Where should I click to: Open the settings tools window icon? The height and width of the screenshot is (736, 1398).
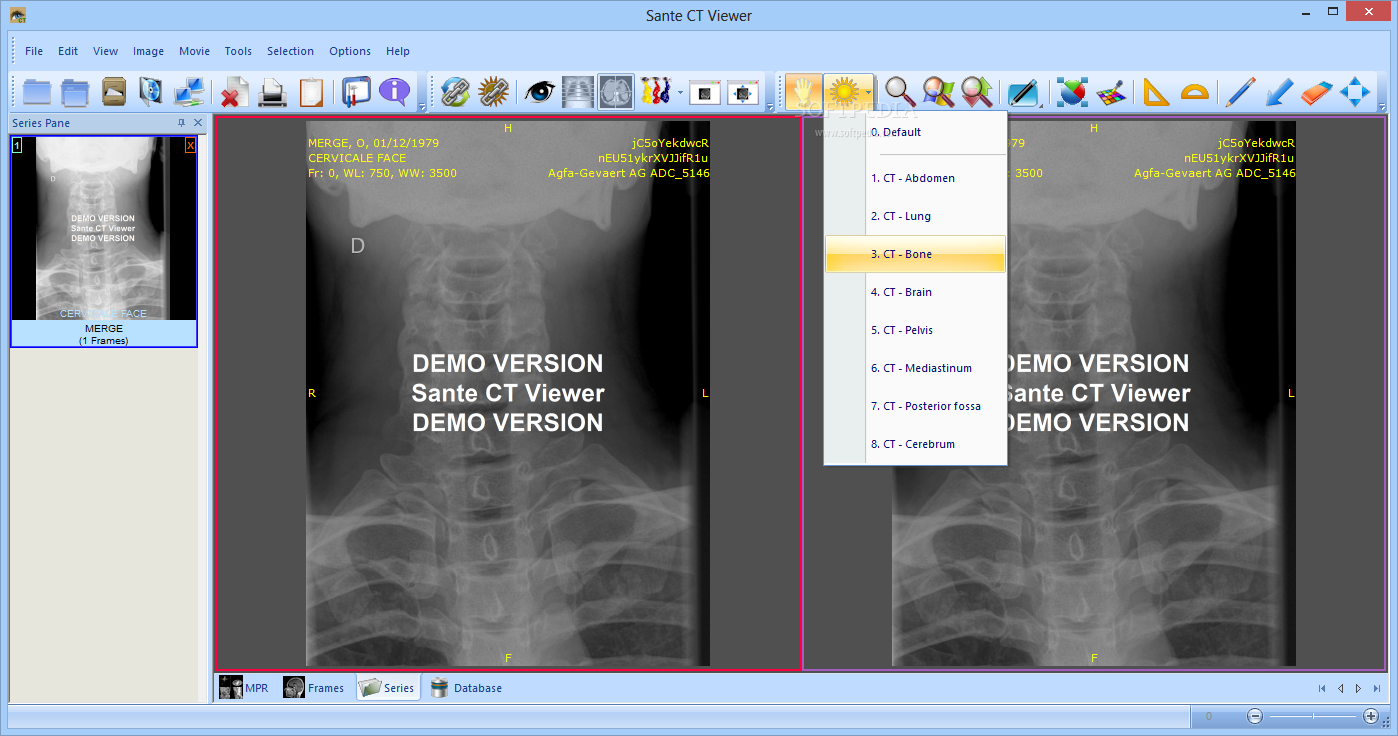pos(357,92)
